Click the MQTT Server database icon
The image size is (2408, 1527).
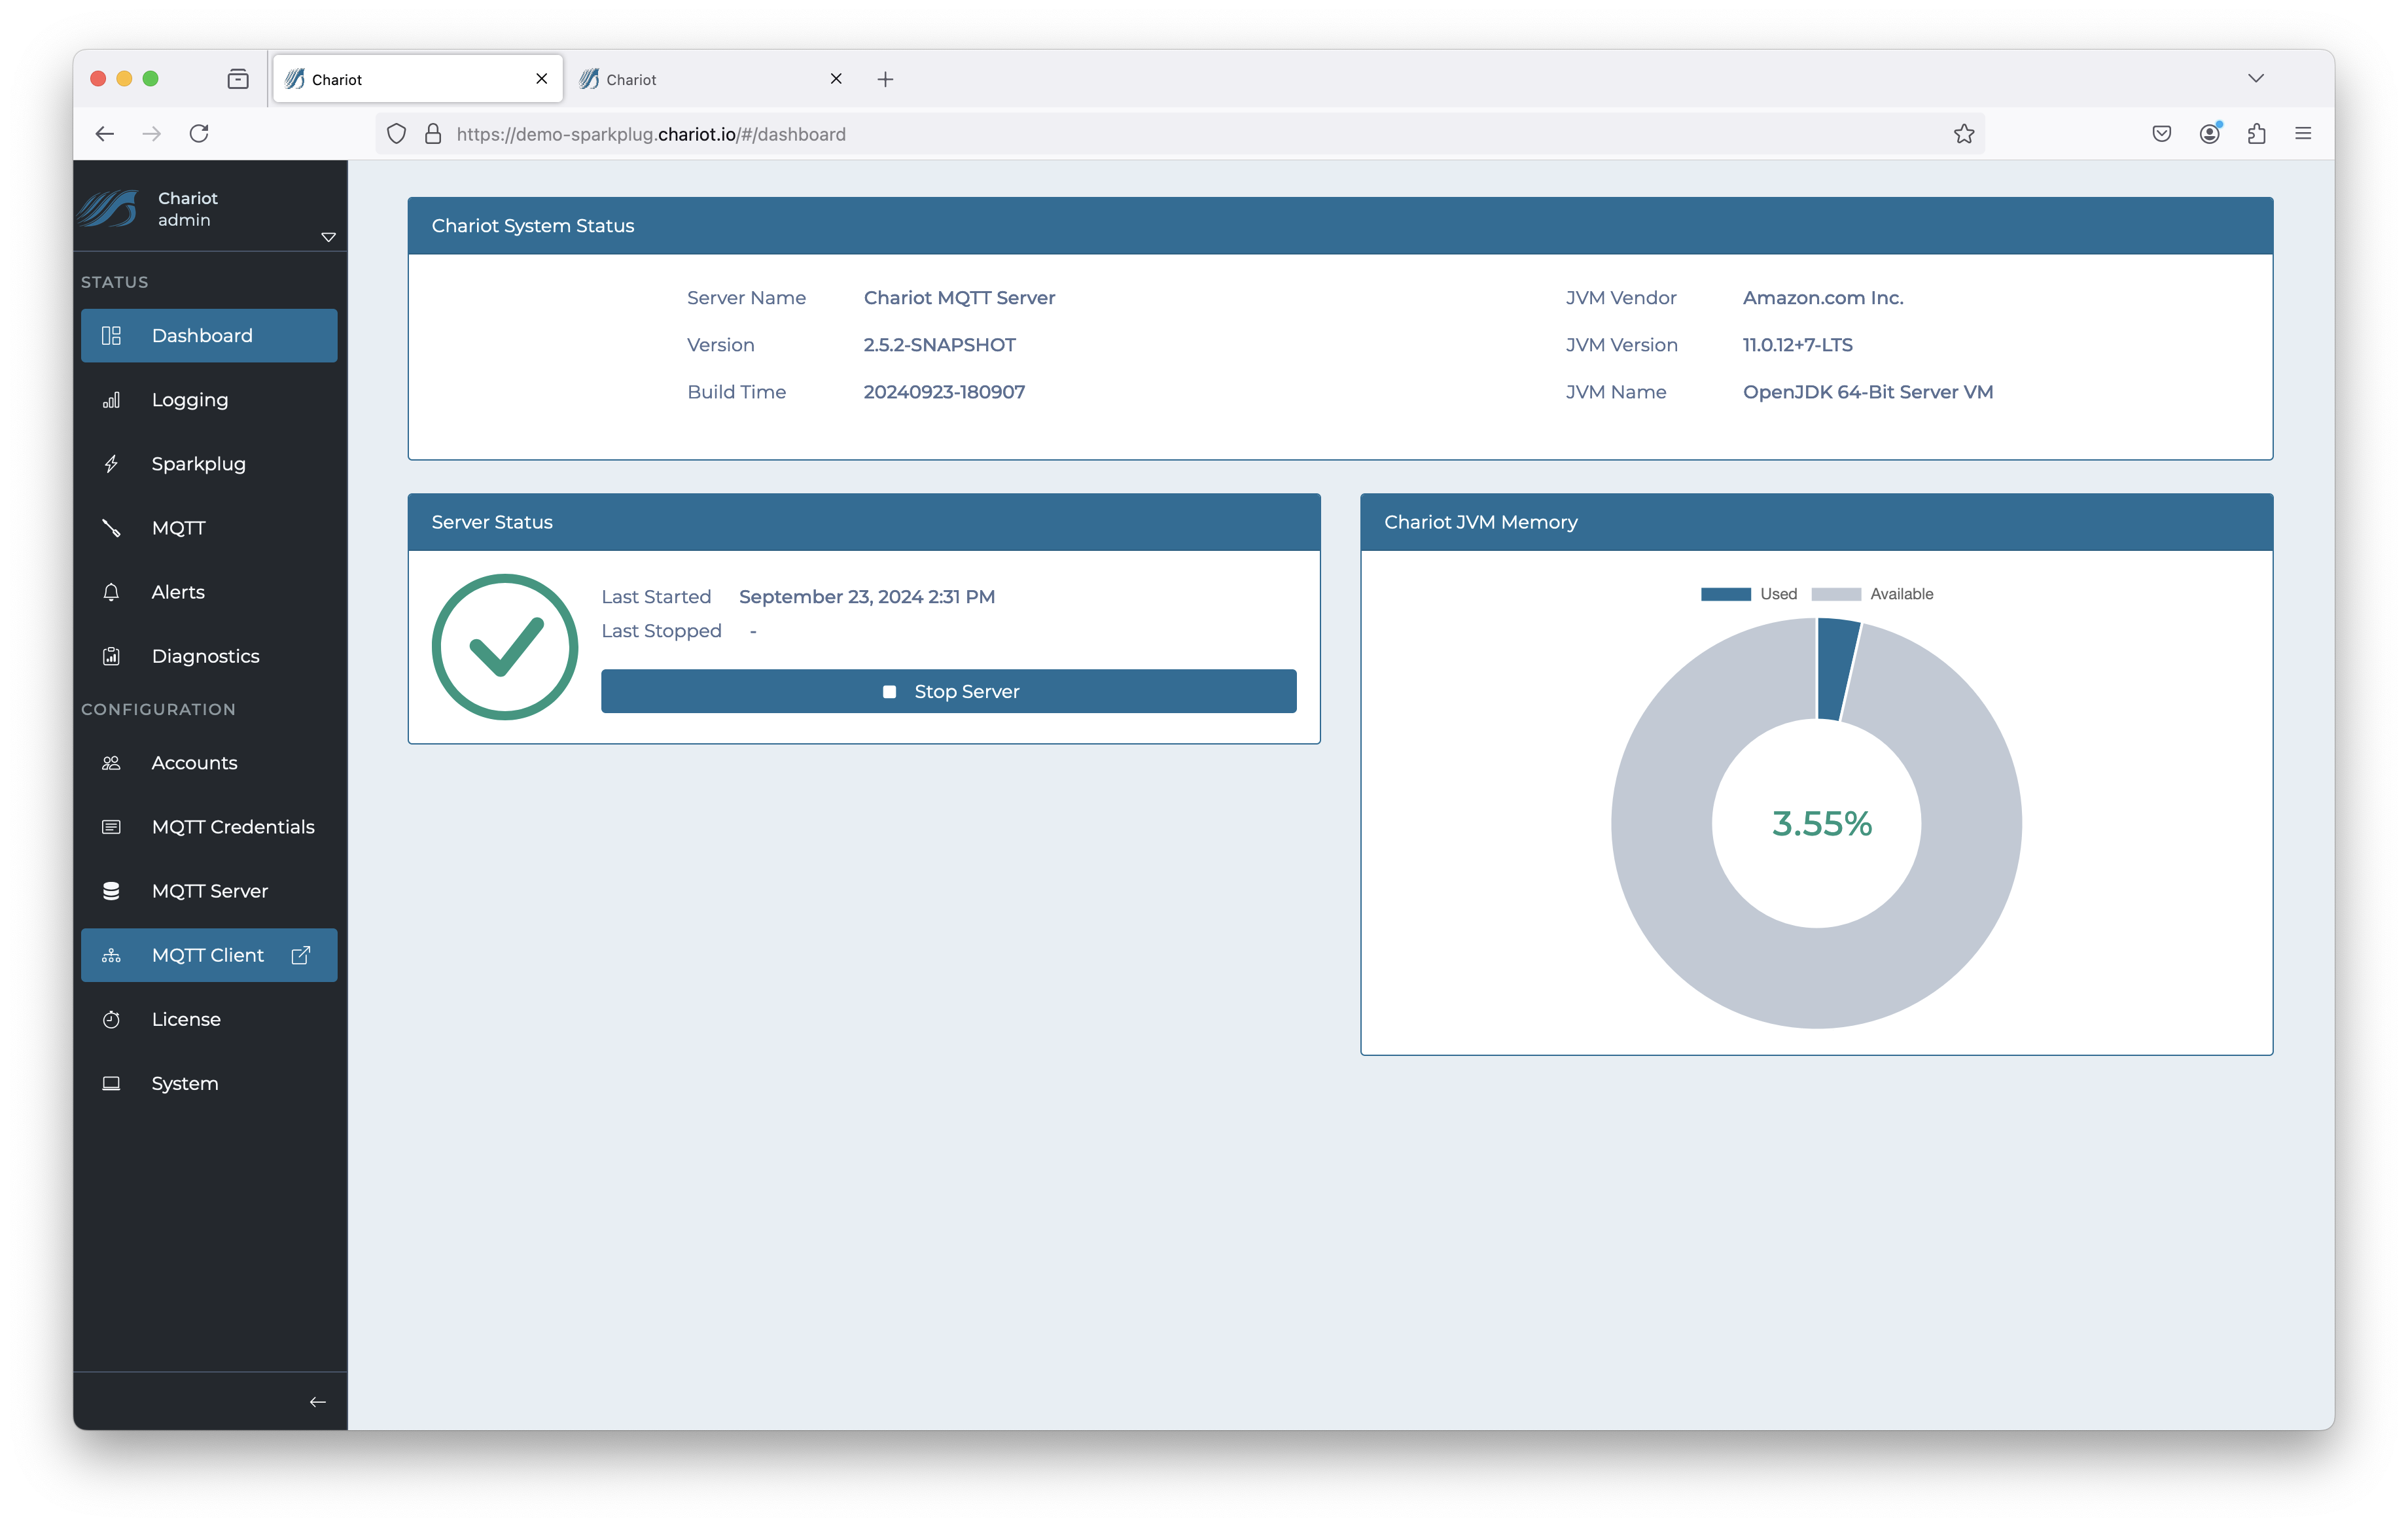[111, 891]
